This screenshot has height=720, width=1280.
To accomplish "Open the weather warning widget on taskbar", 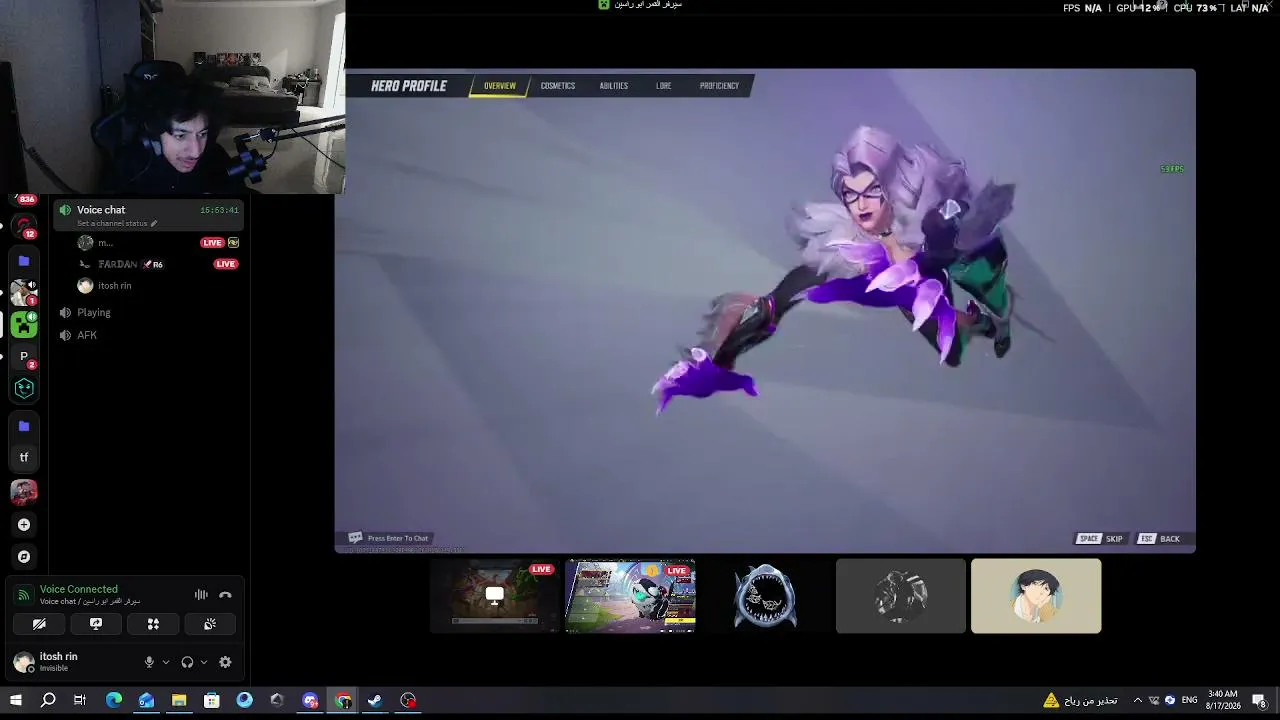I will point(1080,701).
